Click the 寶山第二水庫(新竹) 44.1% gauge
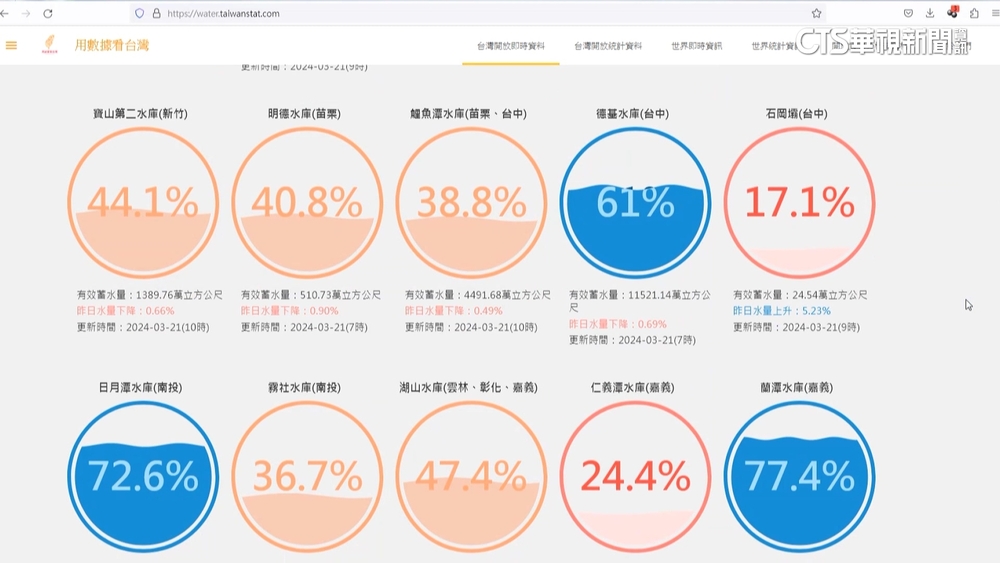 143,203
